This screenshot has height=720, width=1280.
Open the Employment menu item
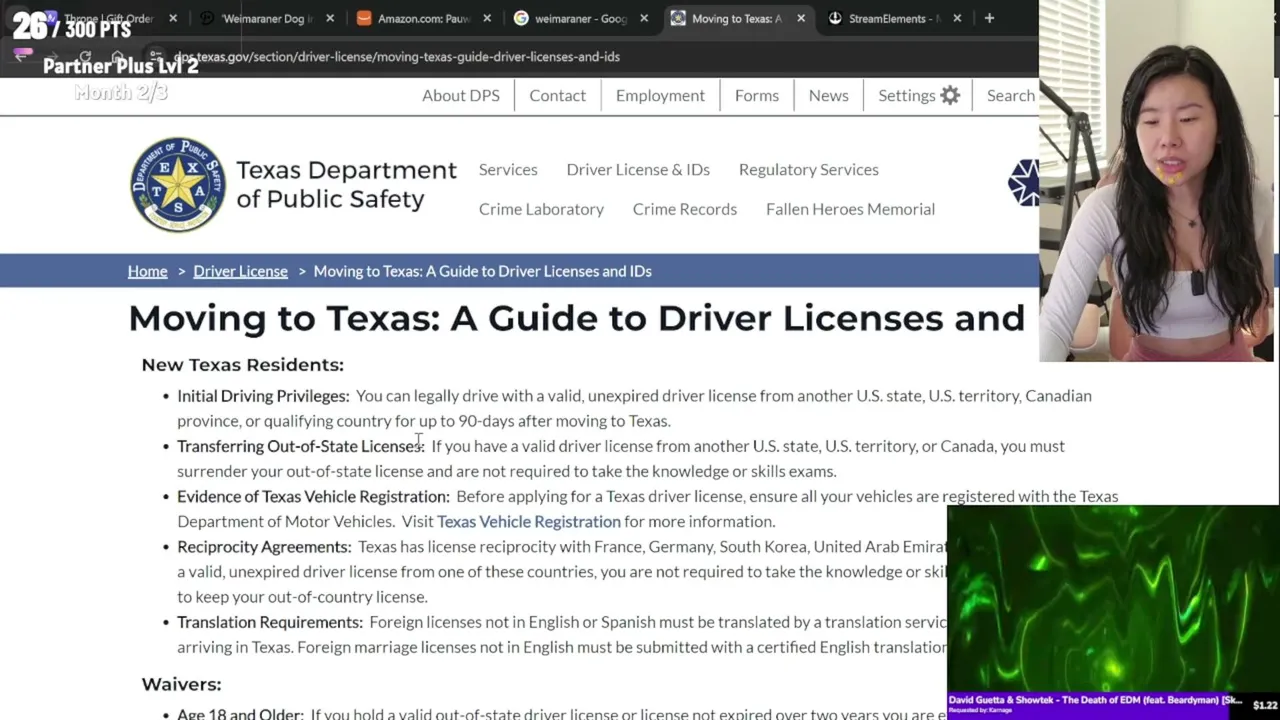660,95
